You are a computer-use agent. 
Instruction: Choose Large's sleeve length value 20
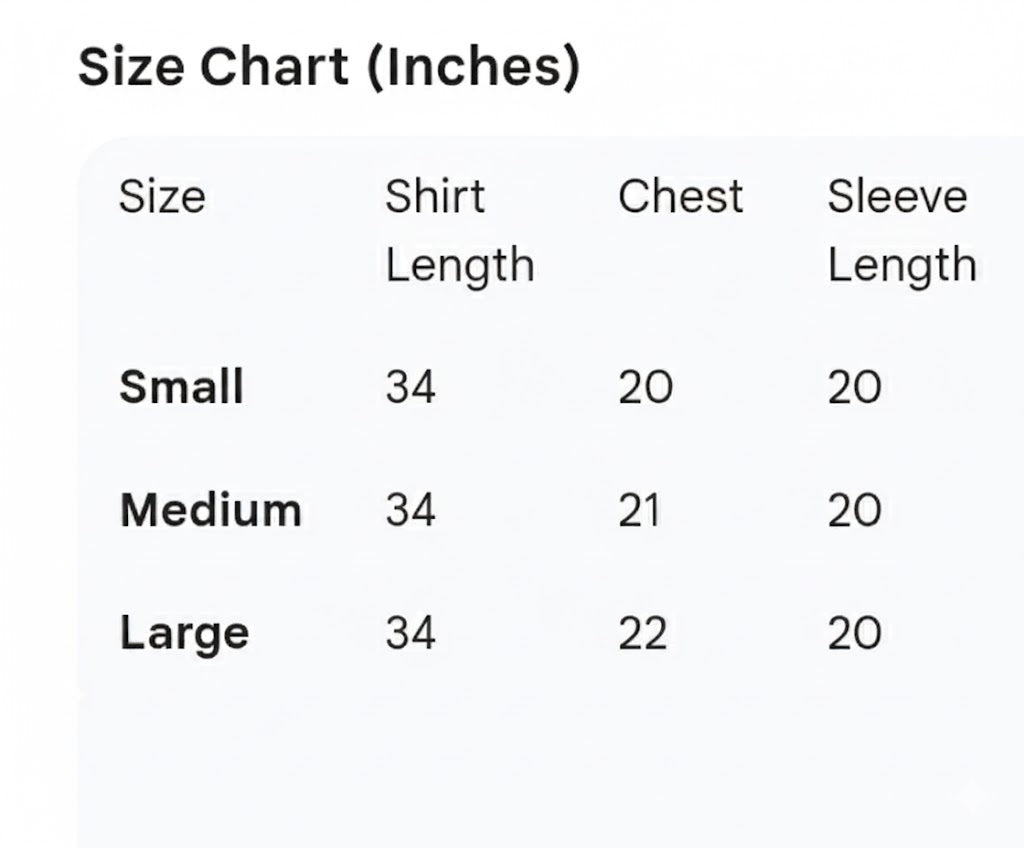pos(854,633)
